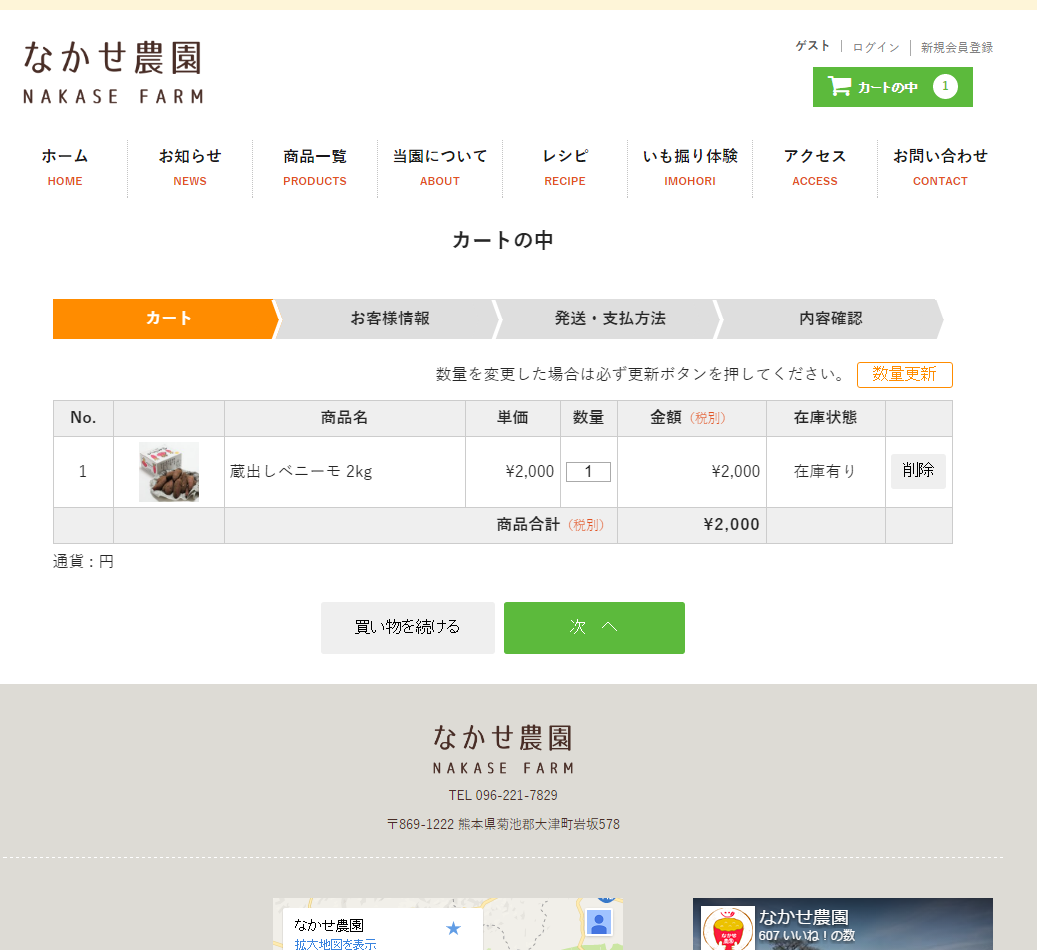Open アクセス ACCESS menu item

815,168
